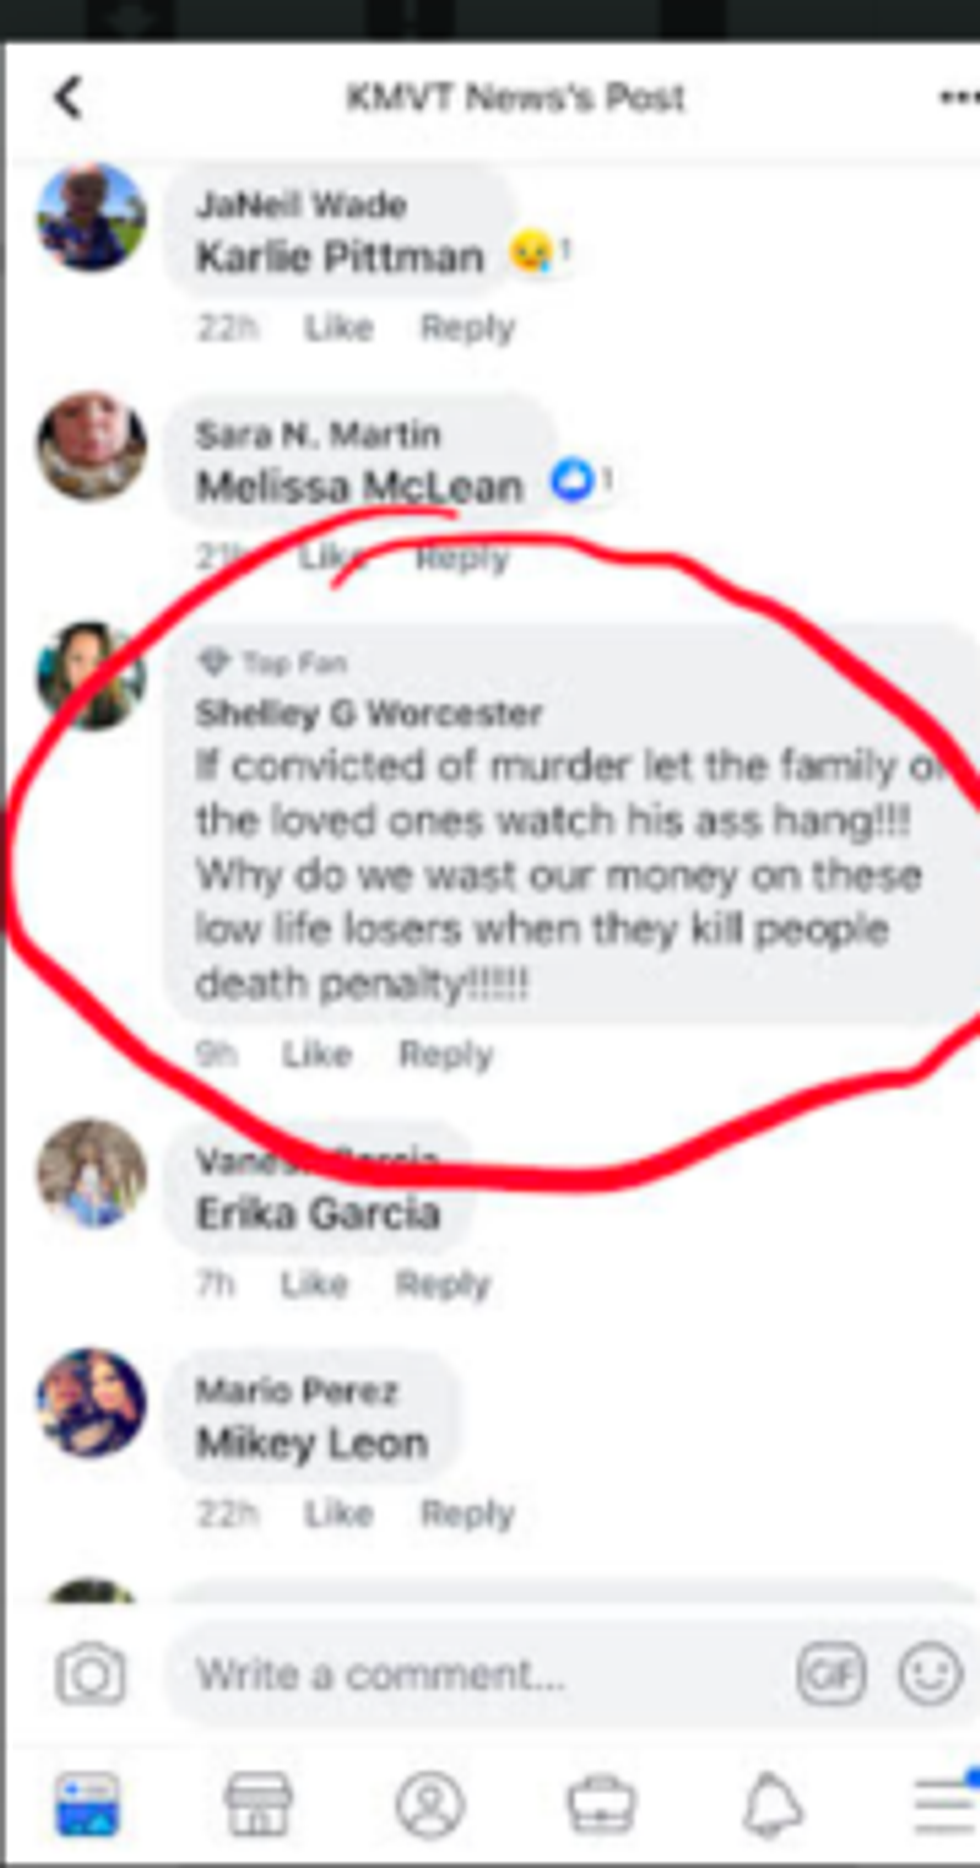Open the notifications bell
The height and width of the screenshot is (1868, 980).
click(x=772, y=1805)
